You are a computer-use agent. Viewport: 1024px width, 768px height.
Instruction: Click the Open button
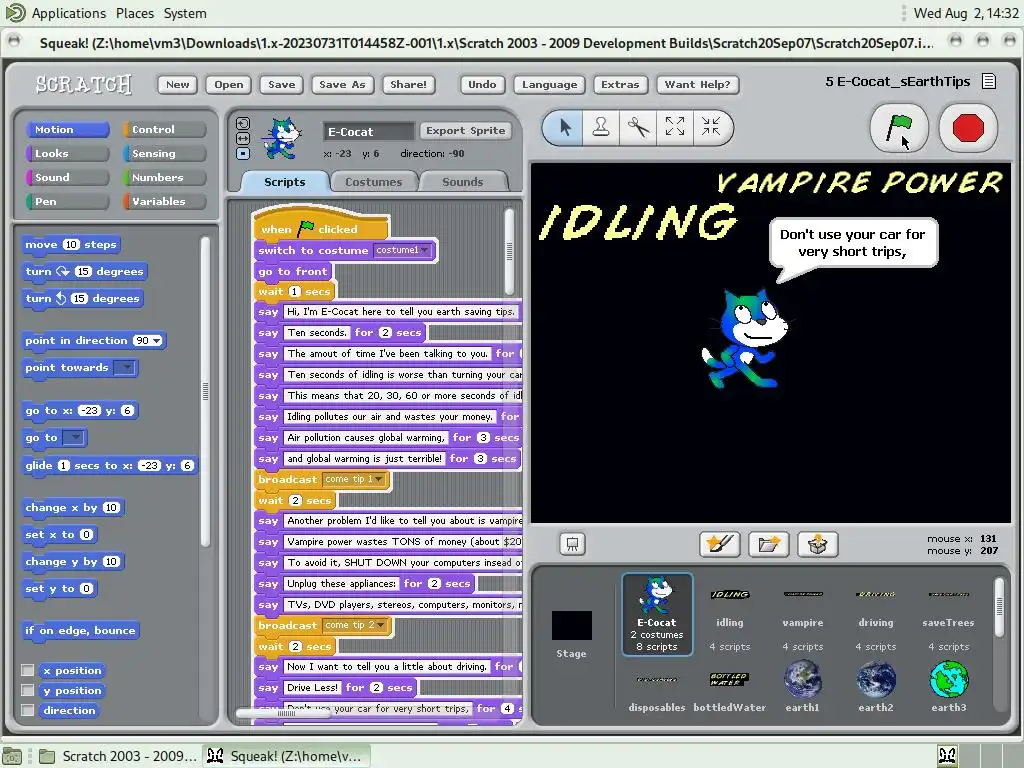(x=229, y=84)
